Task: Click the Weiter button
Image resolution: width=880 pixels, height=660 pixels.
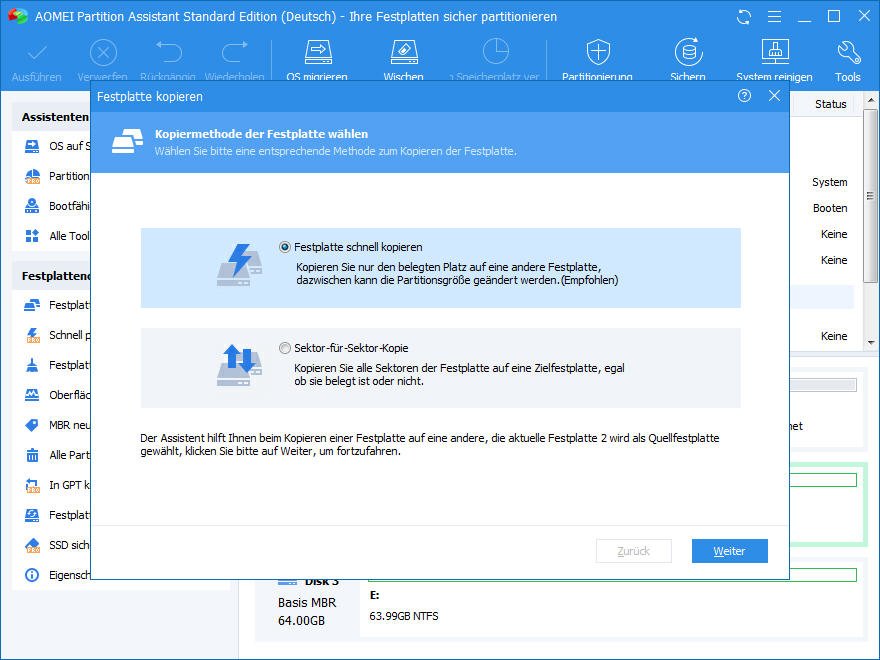Action: 730,551
